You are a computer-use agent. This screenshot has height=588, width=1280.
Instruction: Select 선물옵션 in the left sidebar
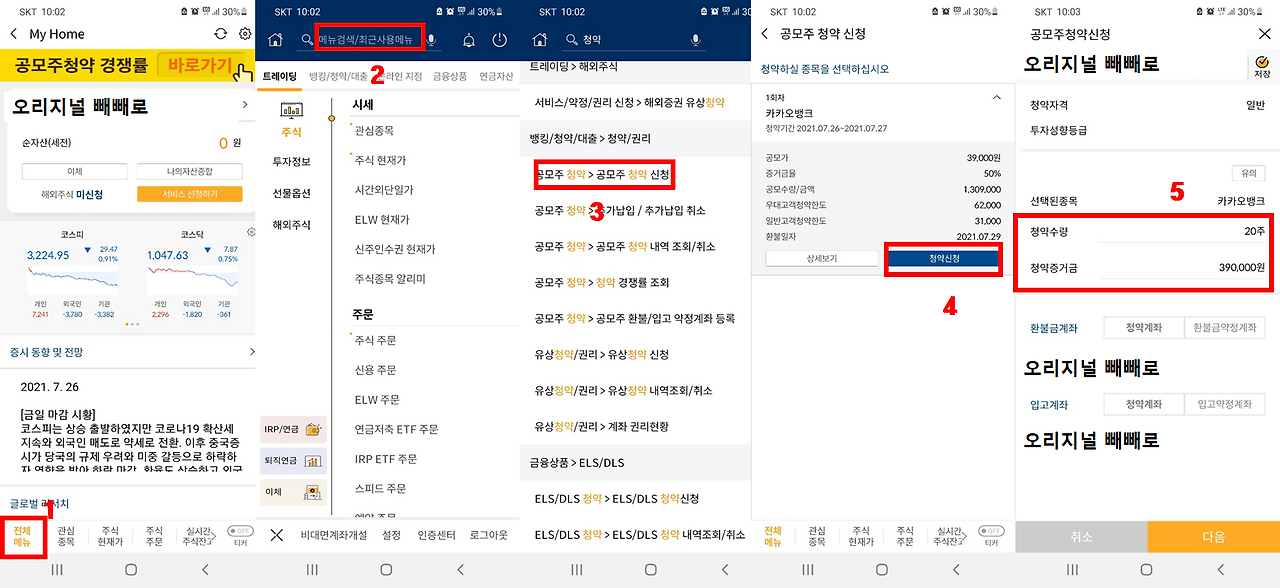point(292,193)
